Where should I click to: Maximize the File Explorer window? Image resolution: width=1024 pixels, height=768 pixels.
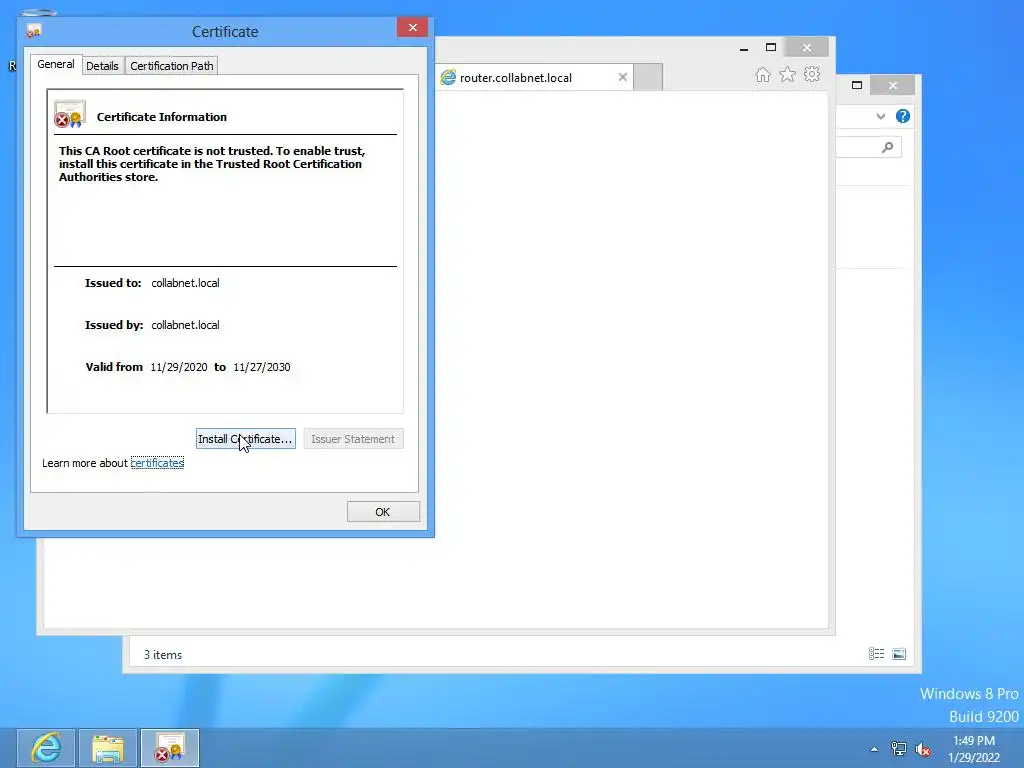pyautogui.click(x=857, y=85)
